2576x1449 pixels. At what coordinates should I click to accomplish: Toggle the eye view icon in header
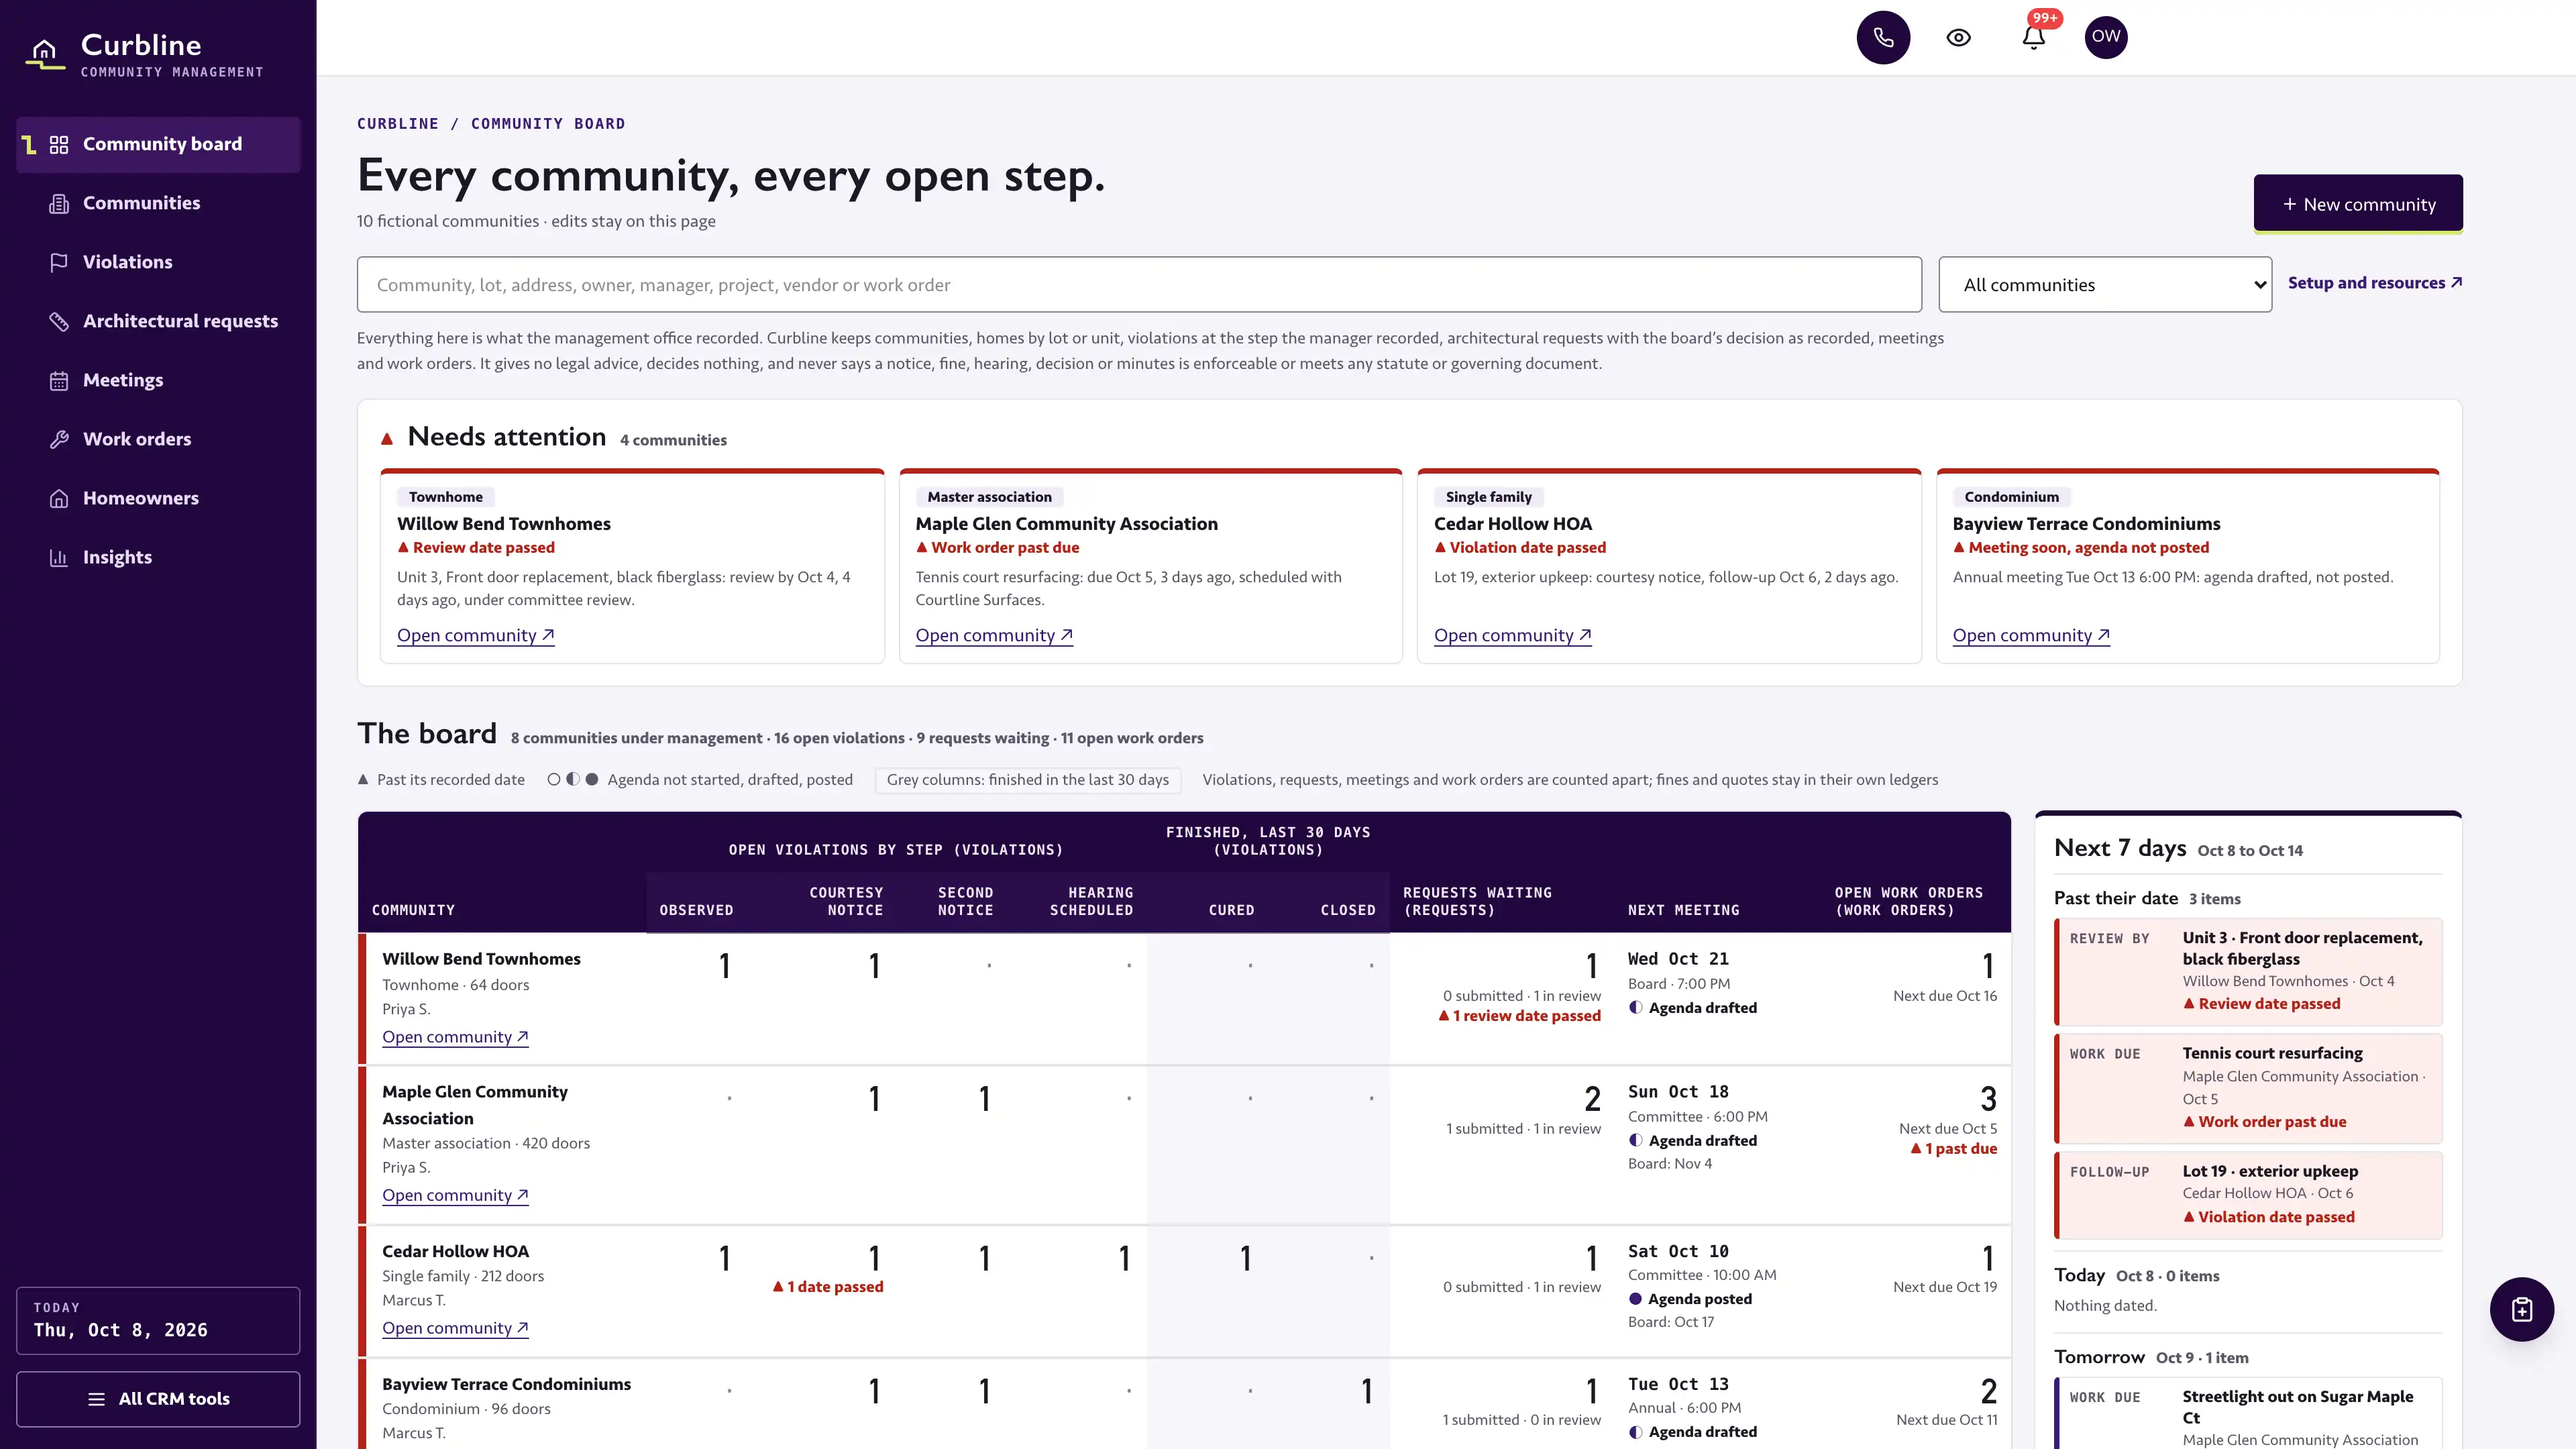[x=1958, y=37]
